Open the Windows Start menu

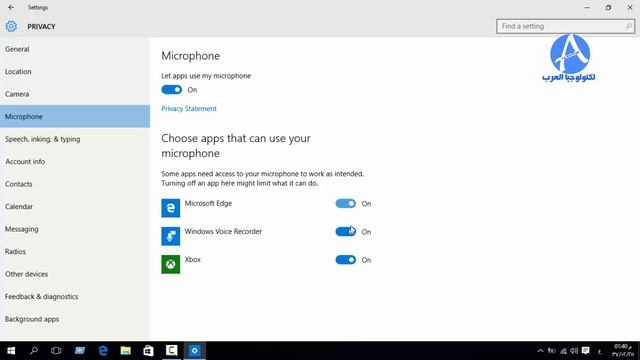[x=11, y=351]
